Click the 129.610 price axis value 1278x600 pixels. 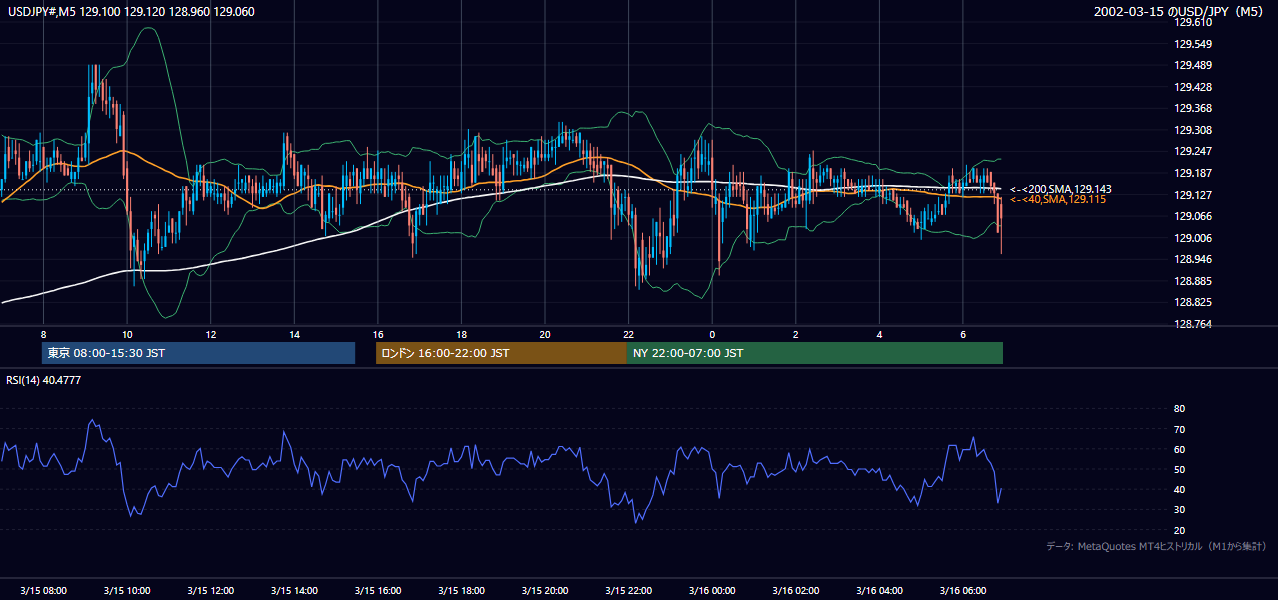tap(1193, 23)
